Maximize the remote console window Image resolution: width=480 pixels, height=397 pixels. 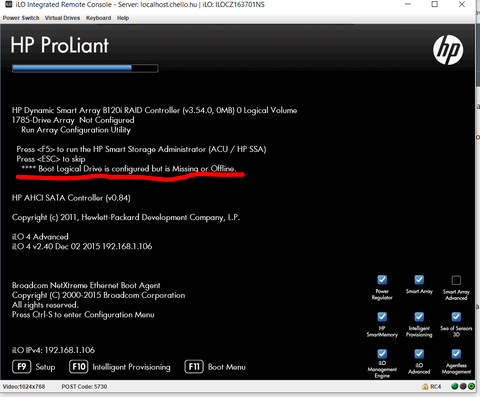point(435,4)
